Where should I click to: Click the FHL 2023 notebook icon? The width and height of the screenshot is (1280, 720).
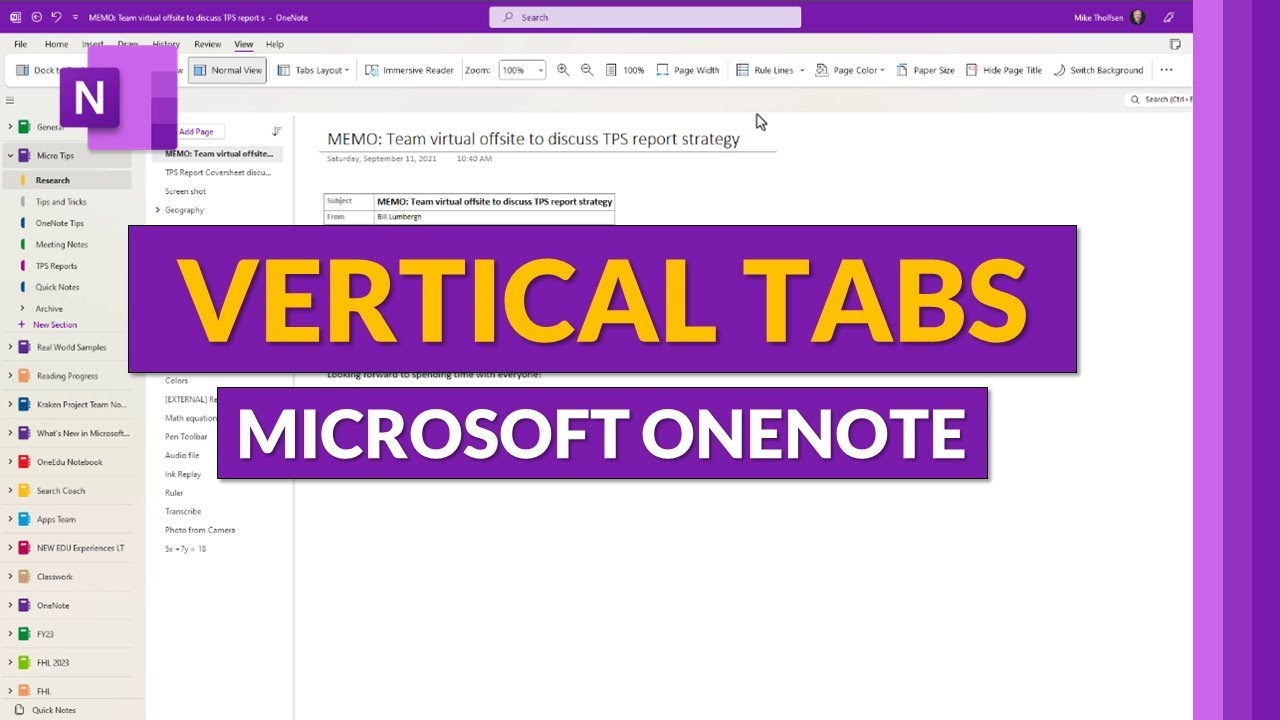24,662
